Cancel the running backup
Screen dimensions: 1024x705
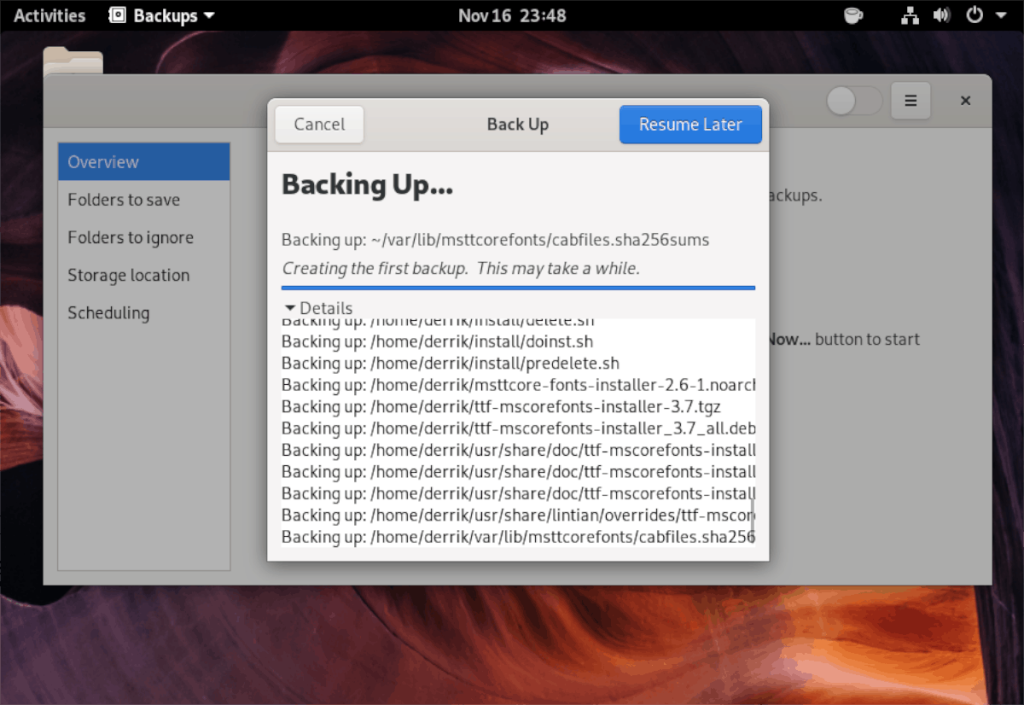point(318,124)
